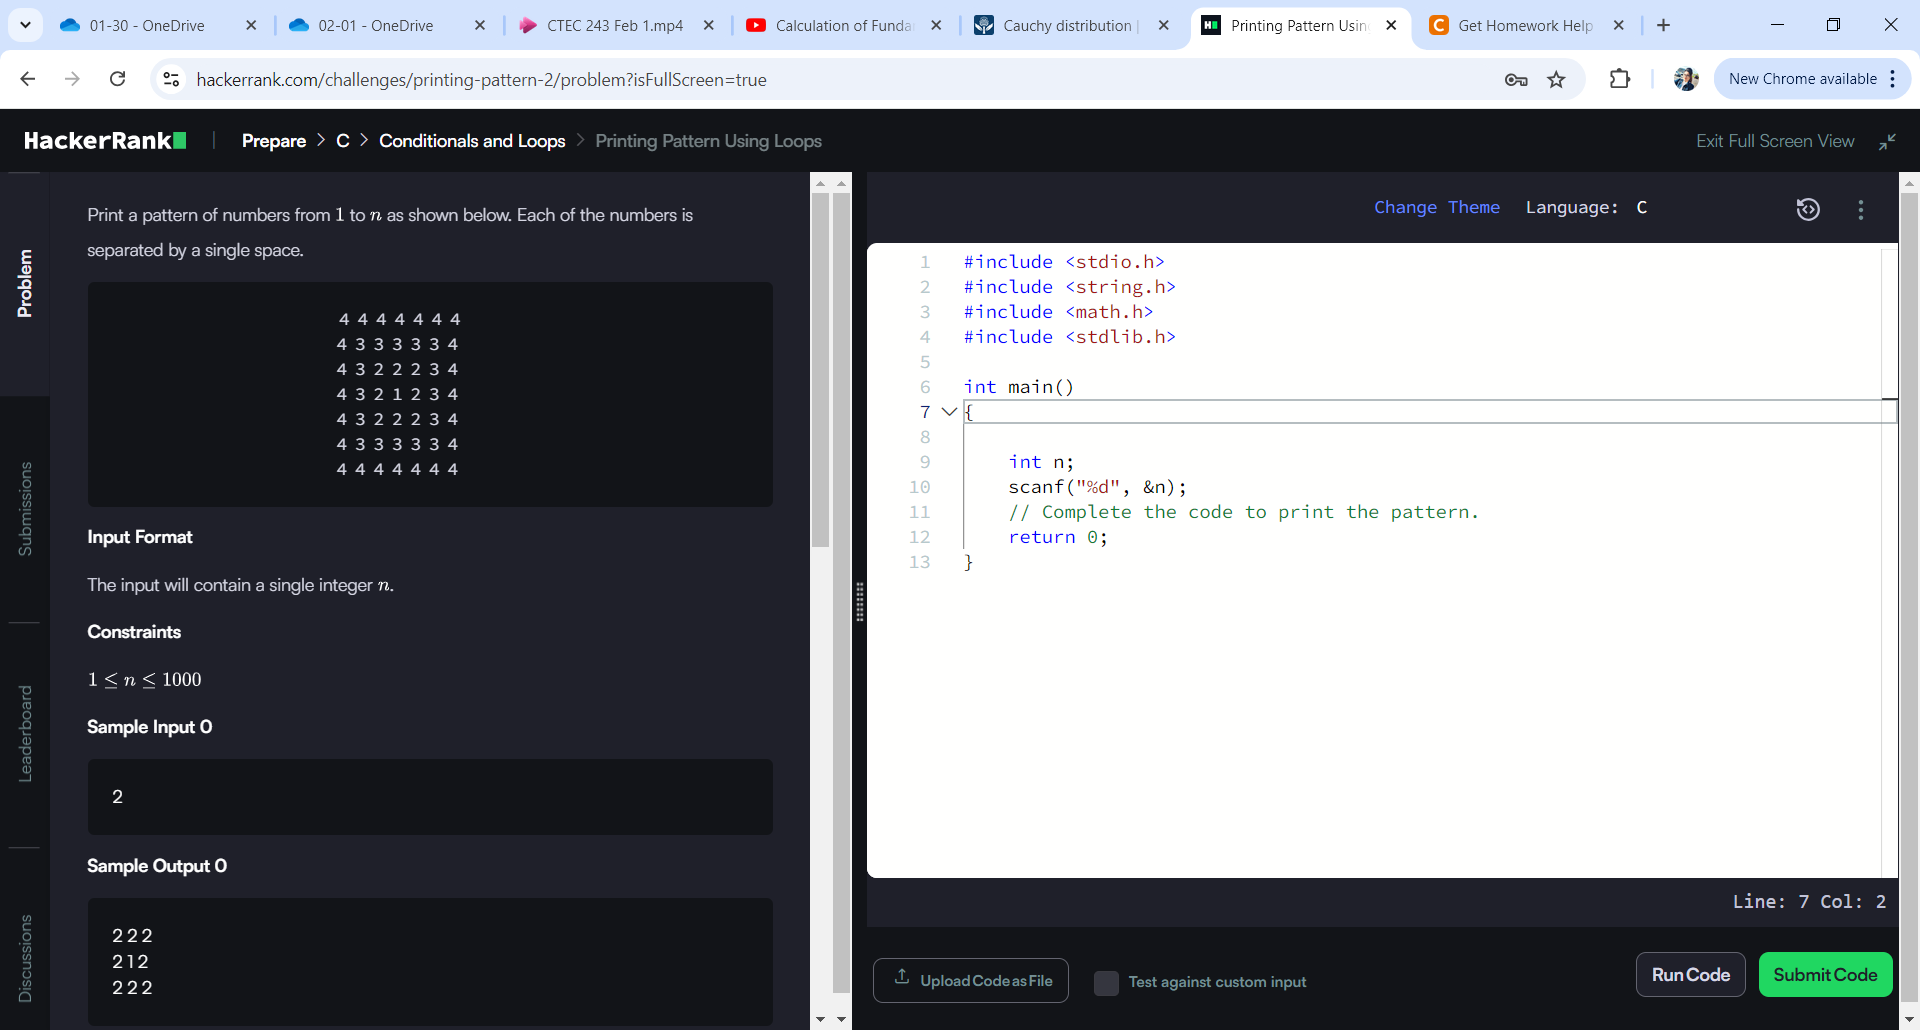Click the #include <math.h> line
The height and width of the screenshot is (1030, 1920).
tap(1058, 312)
